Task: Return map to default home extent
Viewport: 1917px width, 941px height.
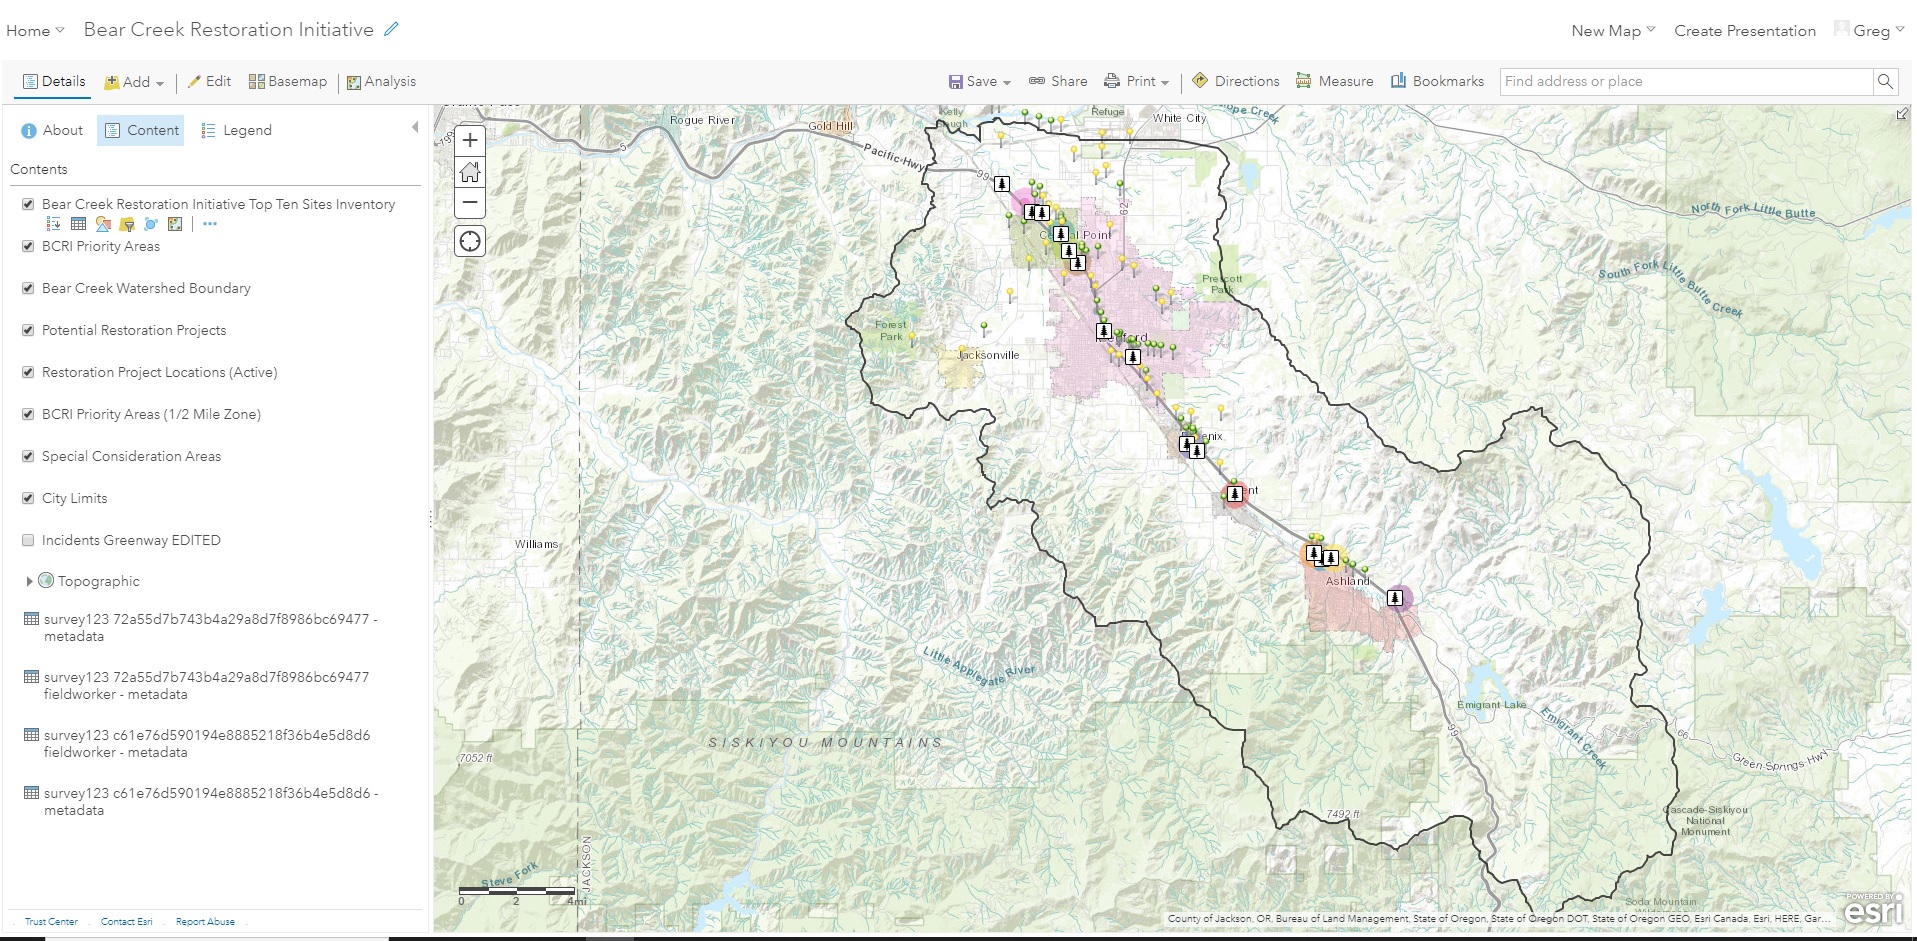Action: (470, 172)
